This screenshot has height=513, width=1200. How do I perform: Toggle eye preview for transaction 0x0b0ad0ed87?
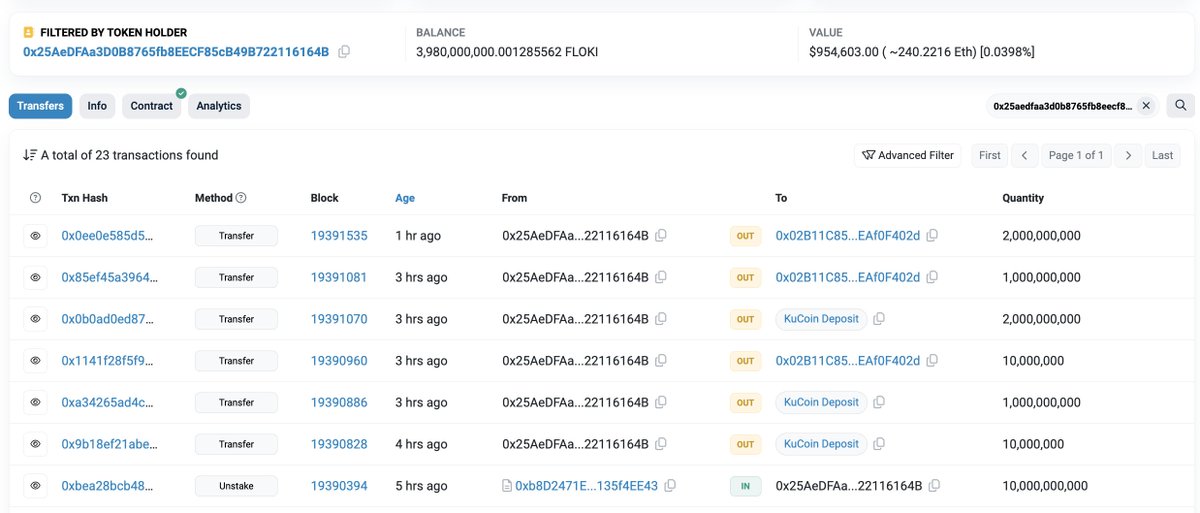click(35, 319)
